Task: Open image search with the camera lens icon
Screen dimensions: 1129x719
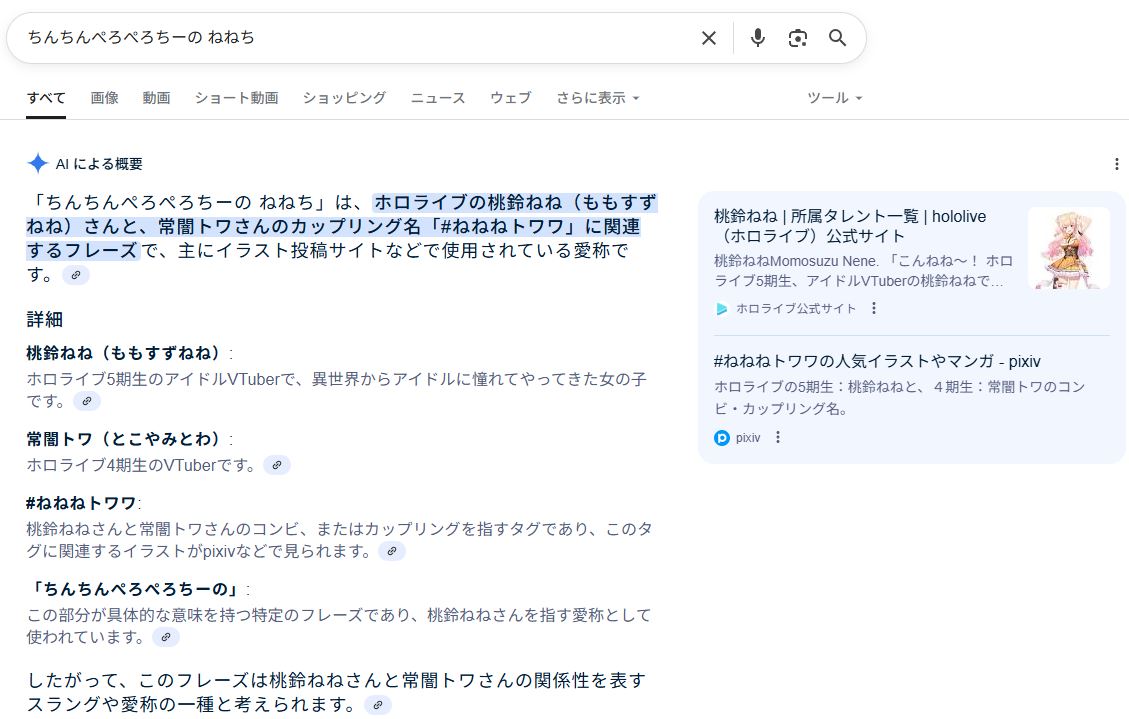Action: coord(797,38)
